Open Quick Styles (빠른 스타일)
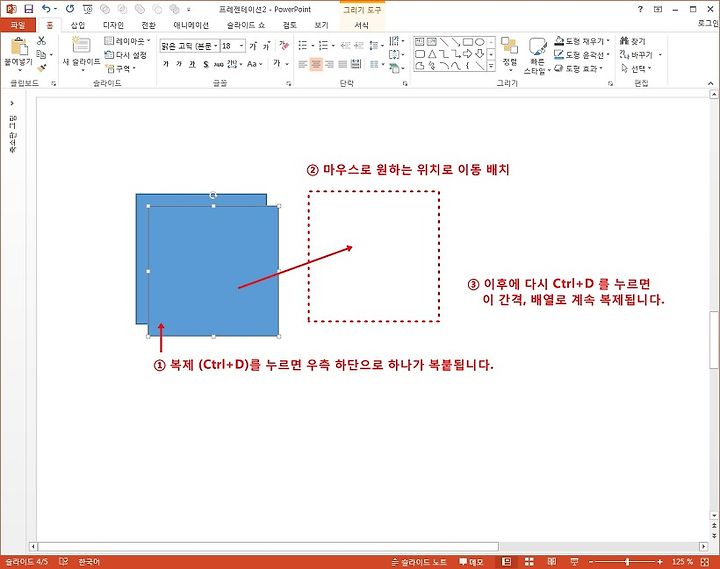The height and width of the screenshot is (569, 720). point(536,56)
